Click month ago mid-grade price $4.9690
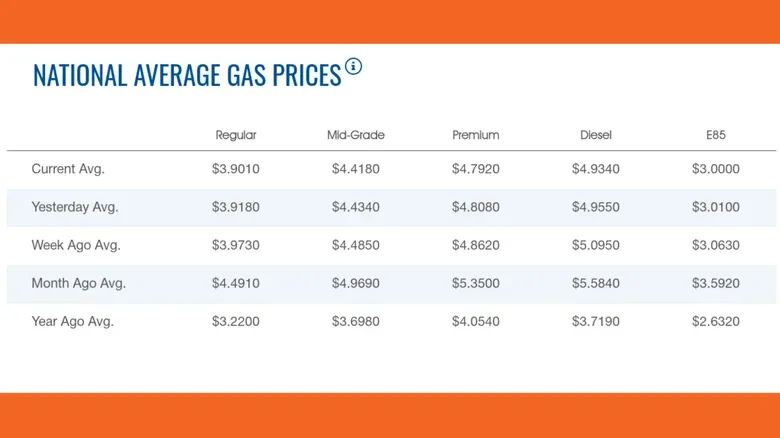 coord(356,283)
